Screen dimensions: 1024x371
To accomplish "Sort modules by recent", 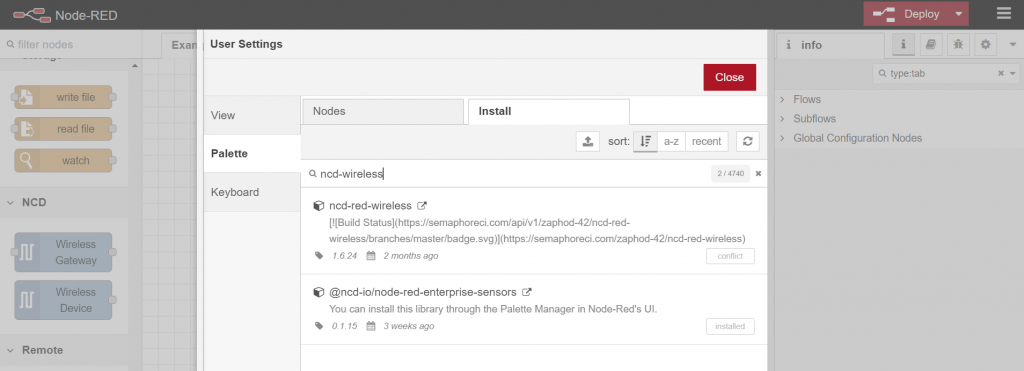I will pyautogui.click(x=707, y=141).
